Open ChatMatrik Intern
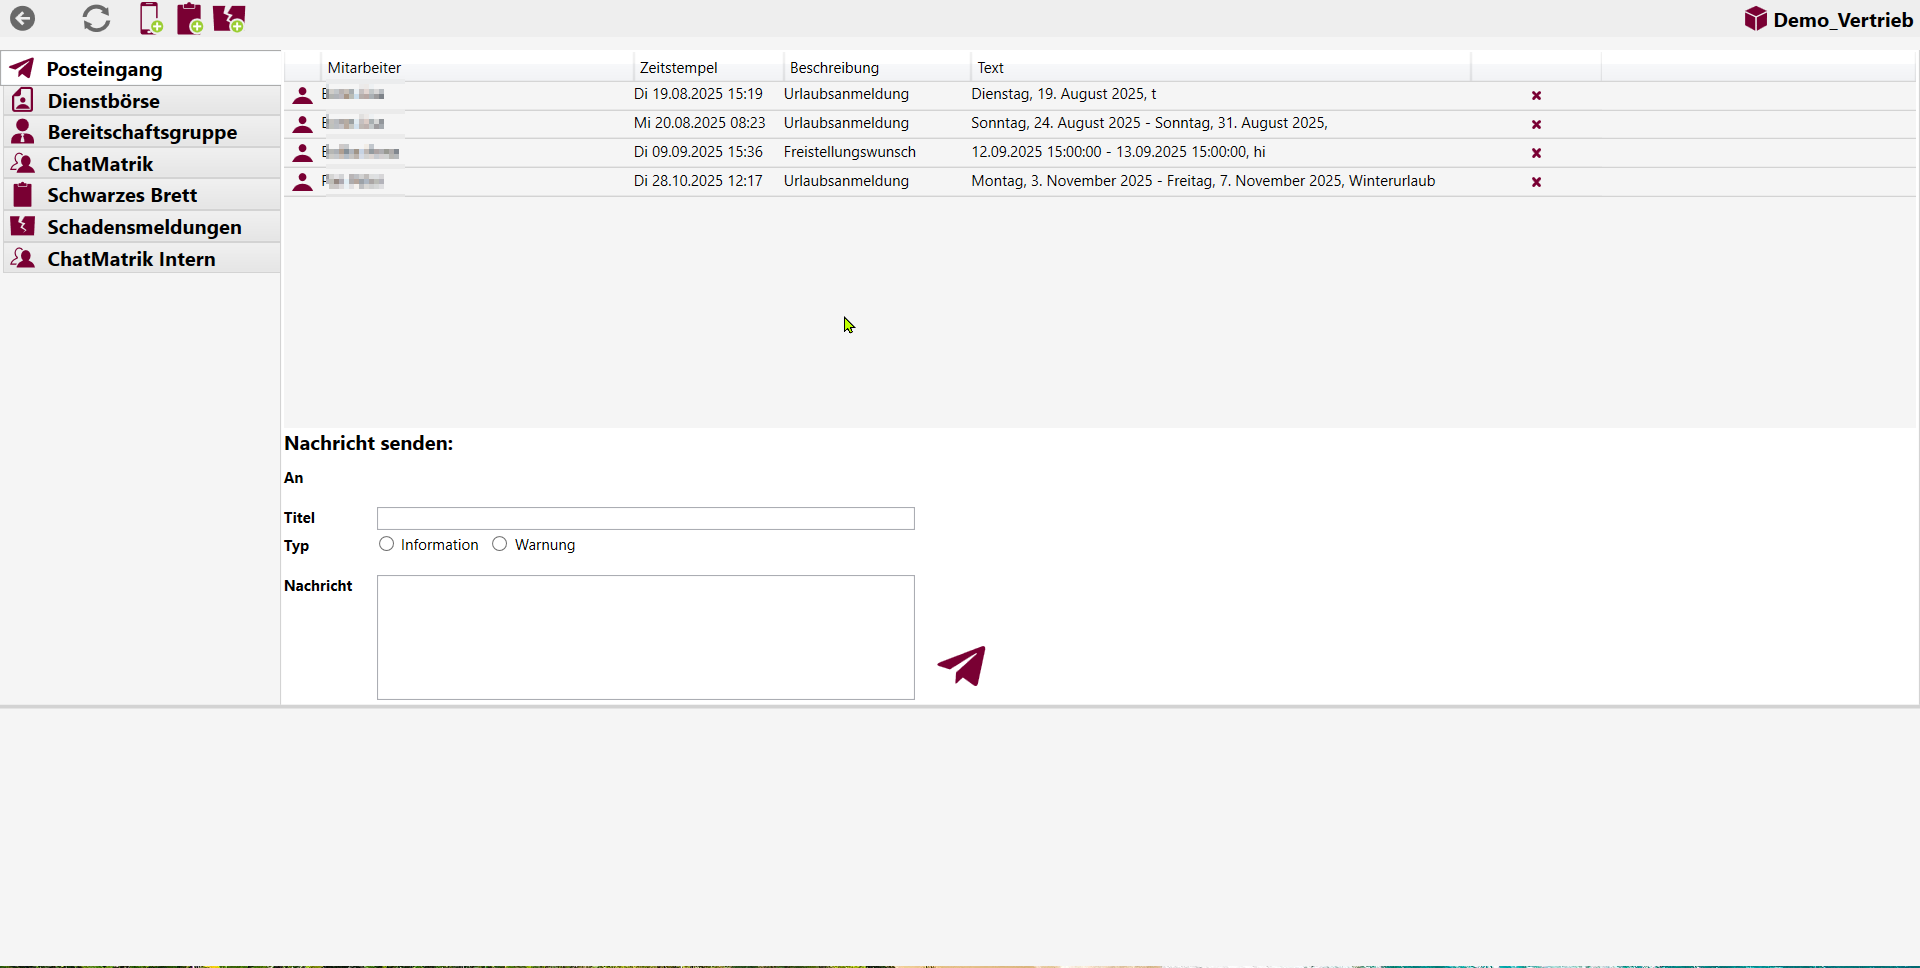Viewport: 1920px width, 968px height. click(x=131, y=259)
